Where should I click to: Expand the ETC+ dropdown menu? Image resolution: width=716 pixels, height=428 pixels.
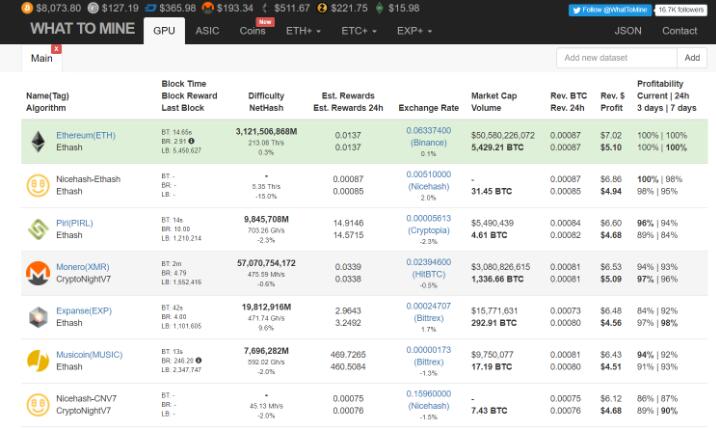359,31
